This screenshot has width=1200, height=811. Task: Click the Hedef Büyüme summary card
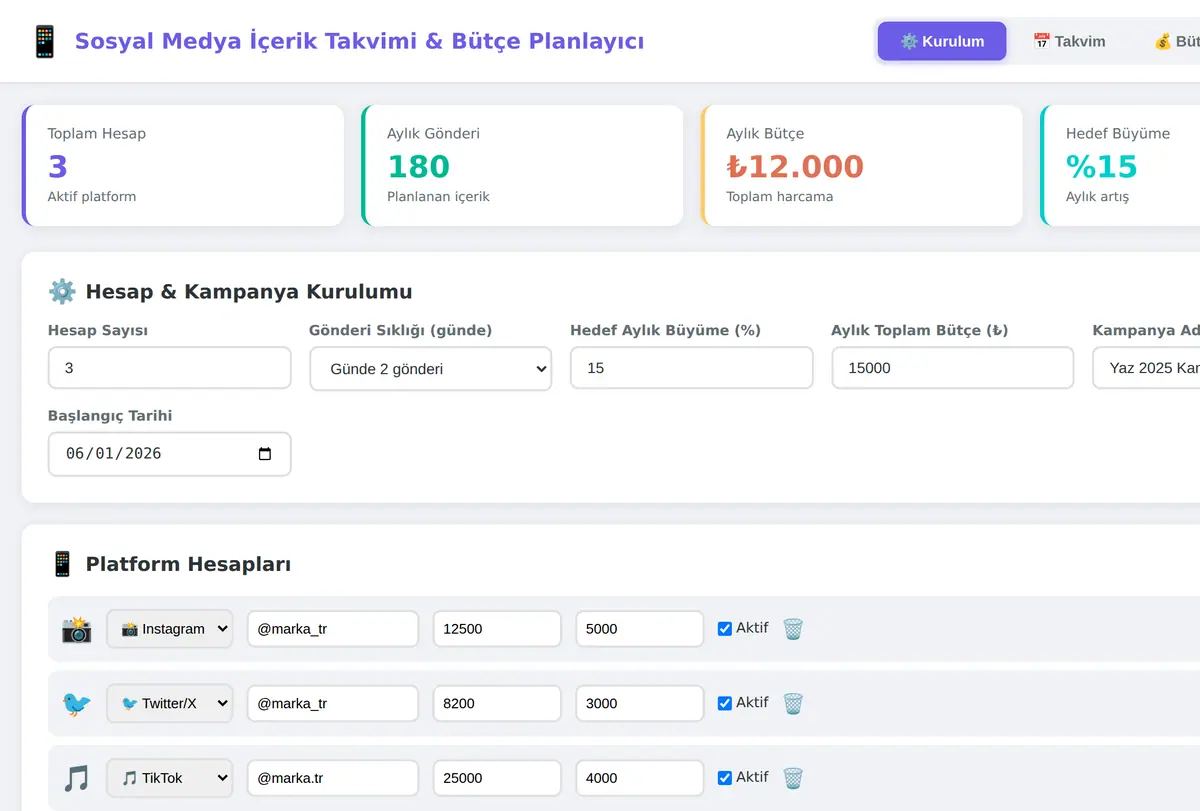pyautogui.click(x=1120, y=165)
